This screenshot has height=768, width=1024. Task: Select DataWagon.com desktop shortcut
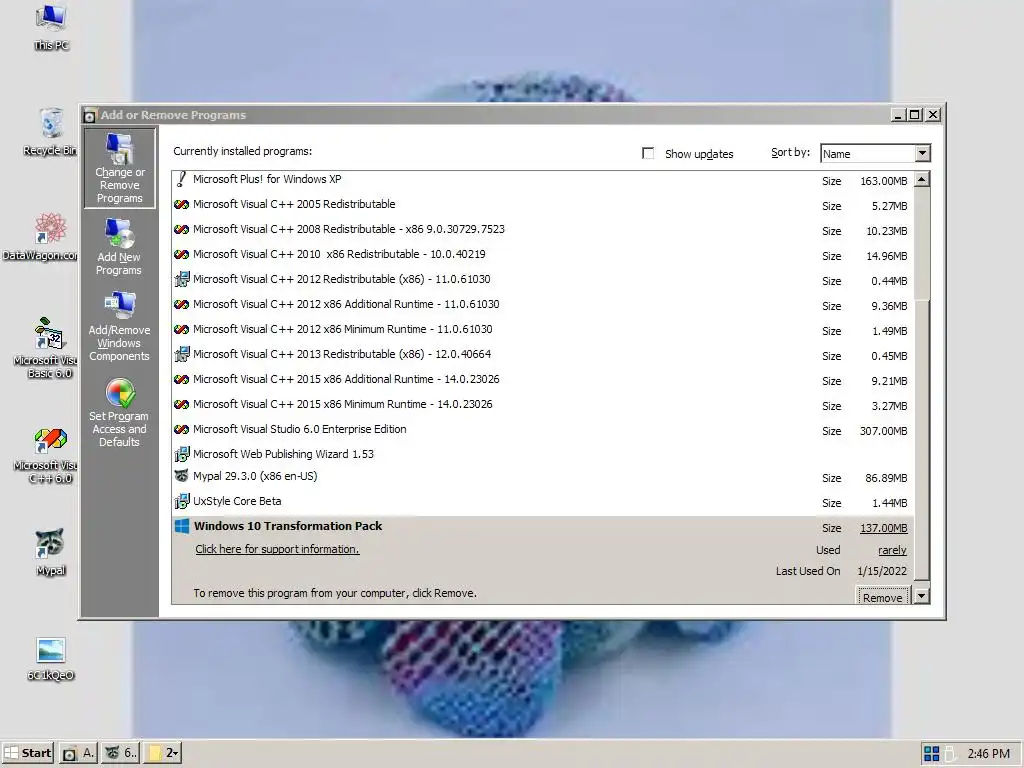(x=40, y=237)
